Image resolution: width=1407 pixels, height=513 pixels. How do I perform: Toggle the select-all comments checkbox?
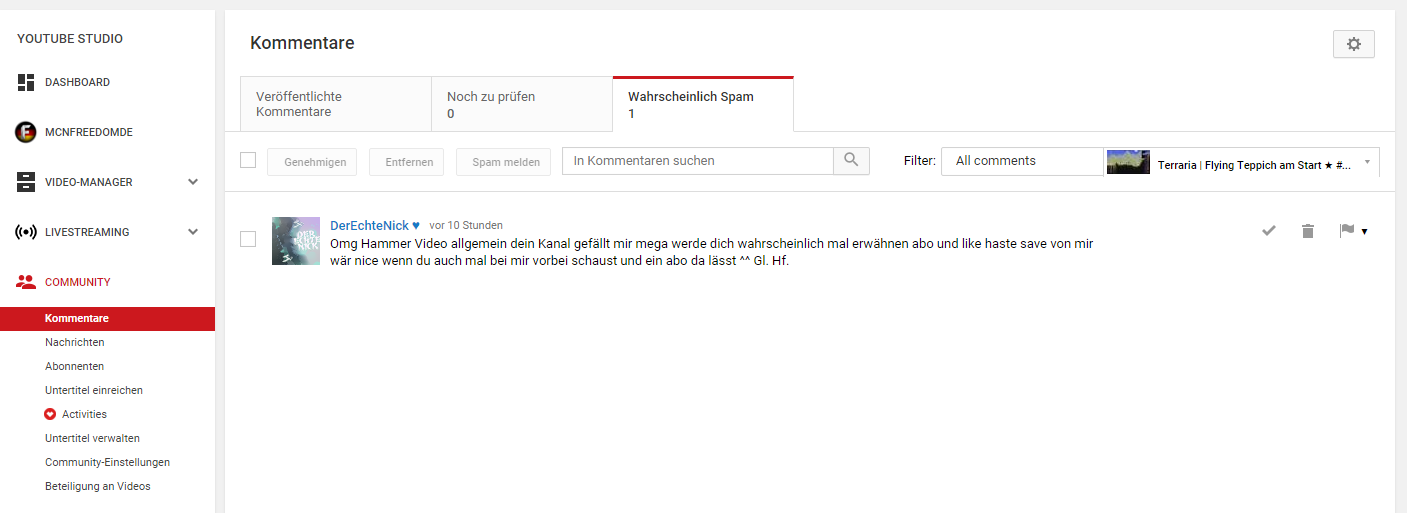click(248, 160)
